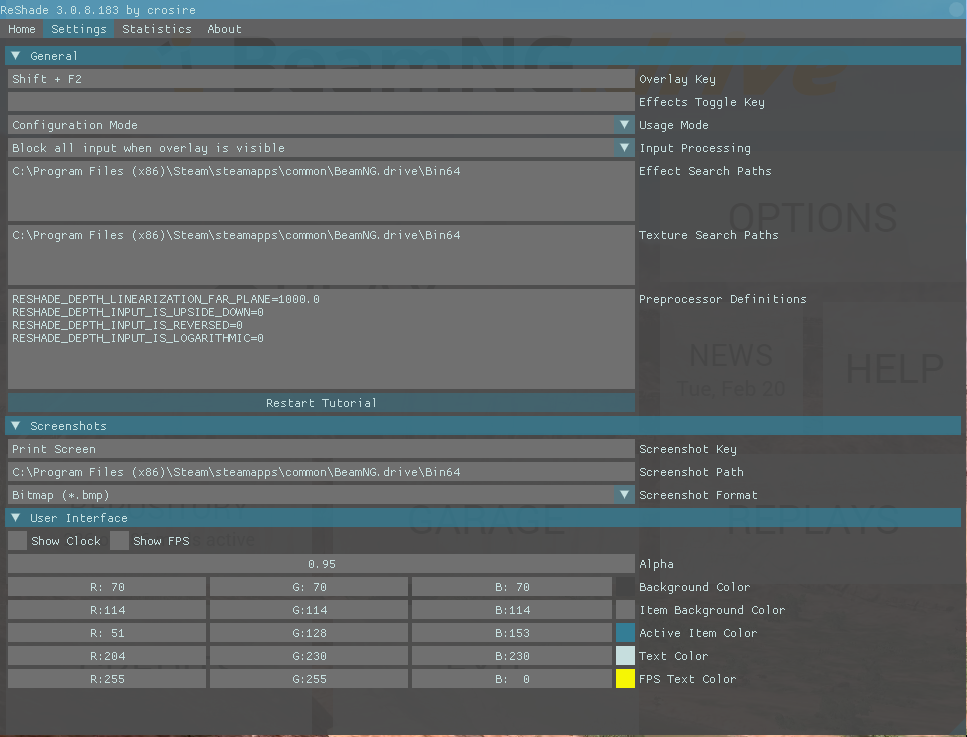The height and width of the screenshot is (737, 967).
Task: Click the Overlay Key field showing Shift + F2
Action: click(321, 79)
